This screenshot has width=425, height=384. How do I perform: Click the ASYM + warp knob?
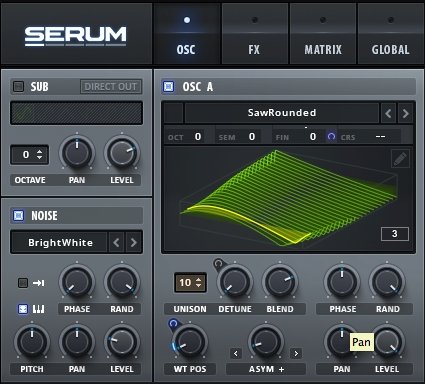(x=266, y=342)
